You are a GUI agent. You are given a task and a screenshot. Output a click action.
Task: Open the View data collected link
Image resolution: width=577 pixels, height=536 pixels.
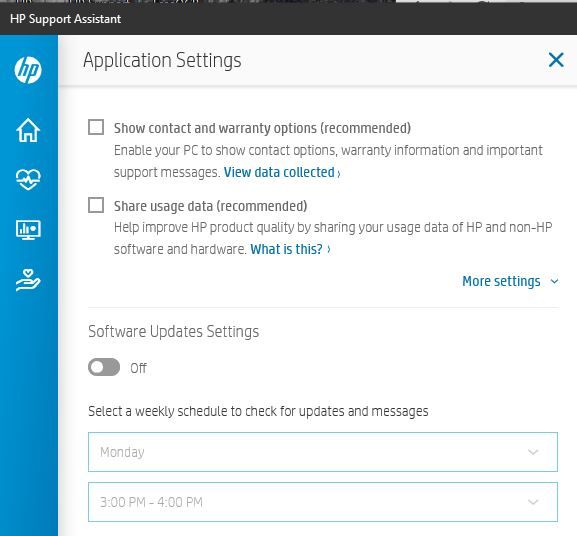click(x=279, y=172)
